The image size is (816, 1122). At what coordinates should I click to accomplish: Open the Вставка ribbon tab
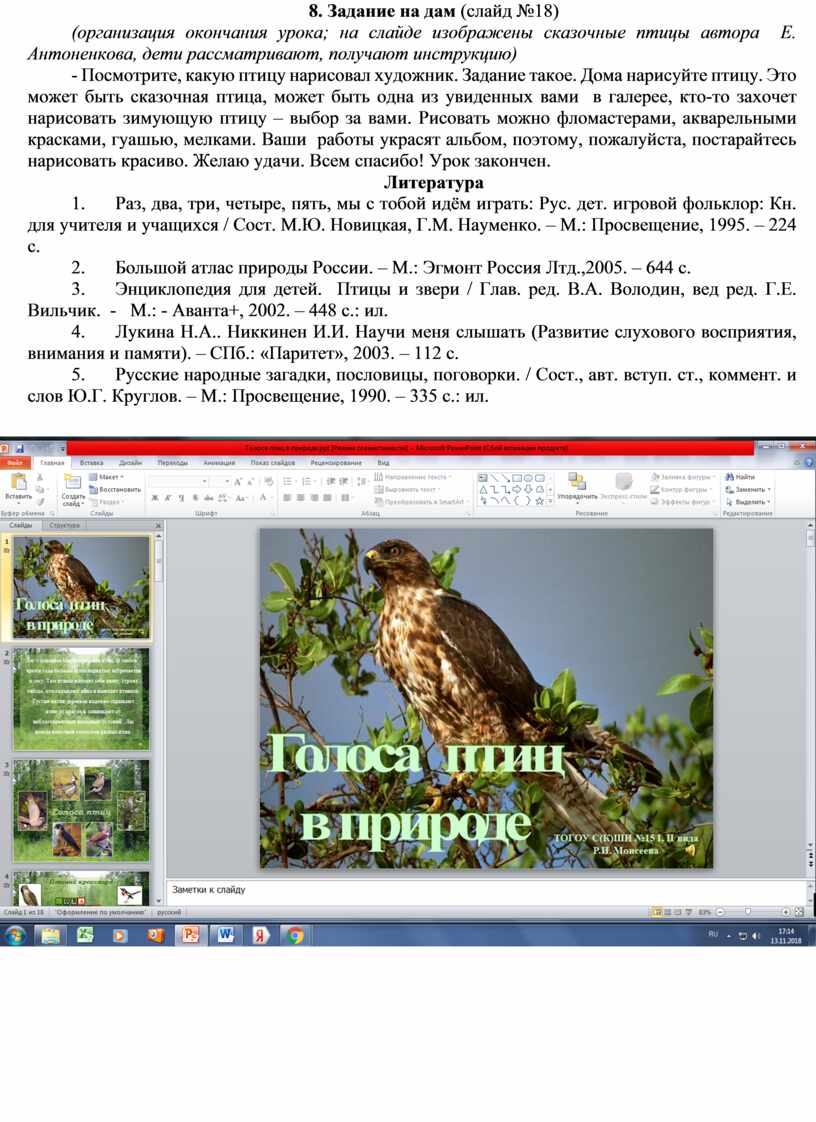[91, 463]
